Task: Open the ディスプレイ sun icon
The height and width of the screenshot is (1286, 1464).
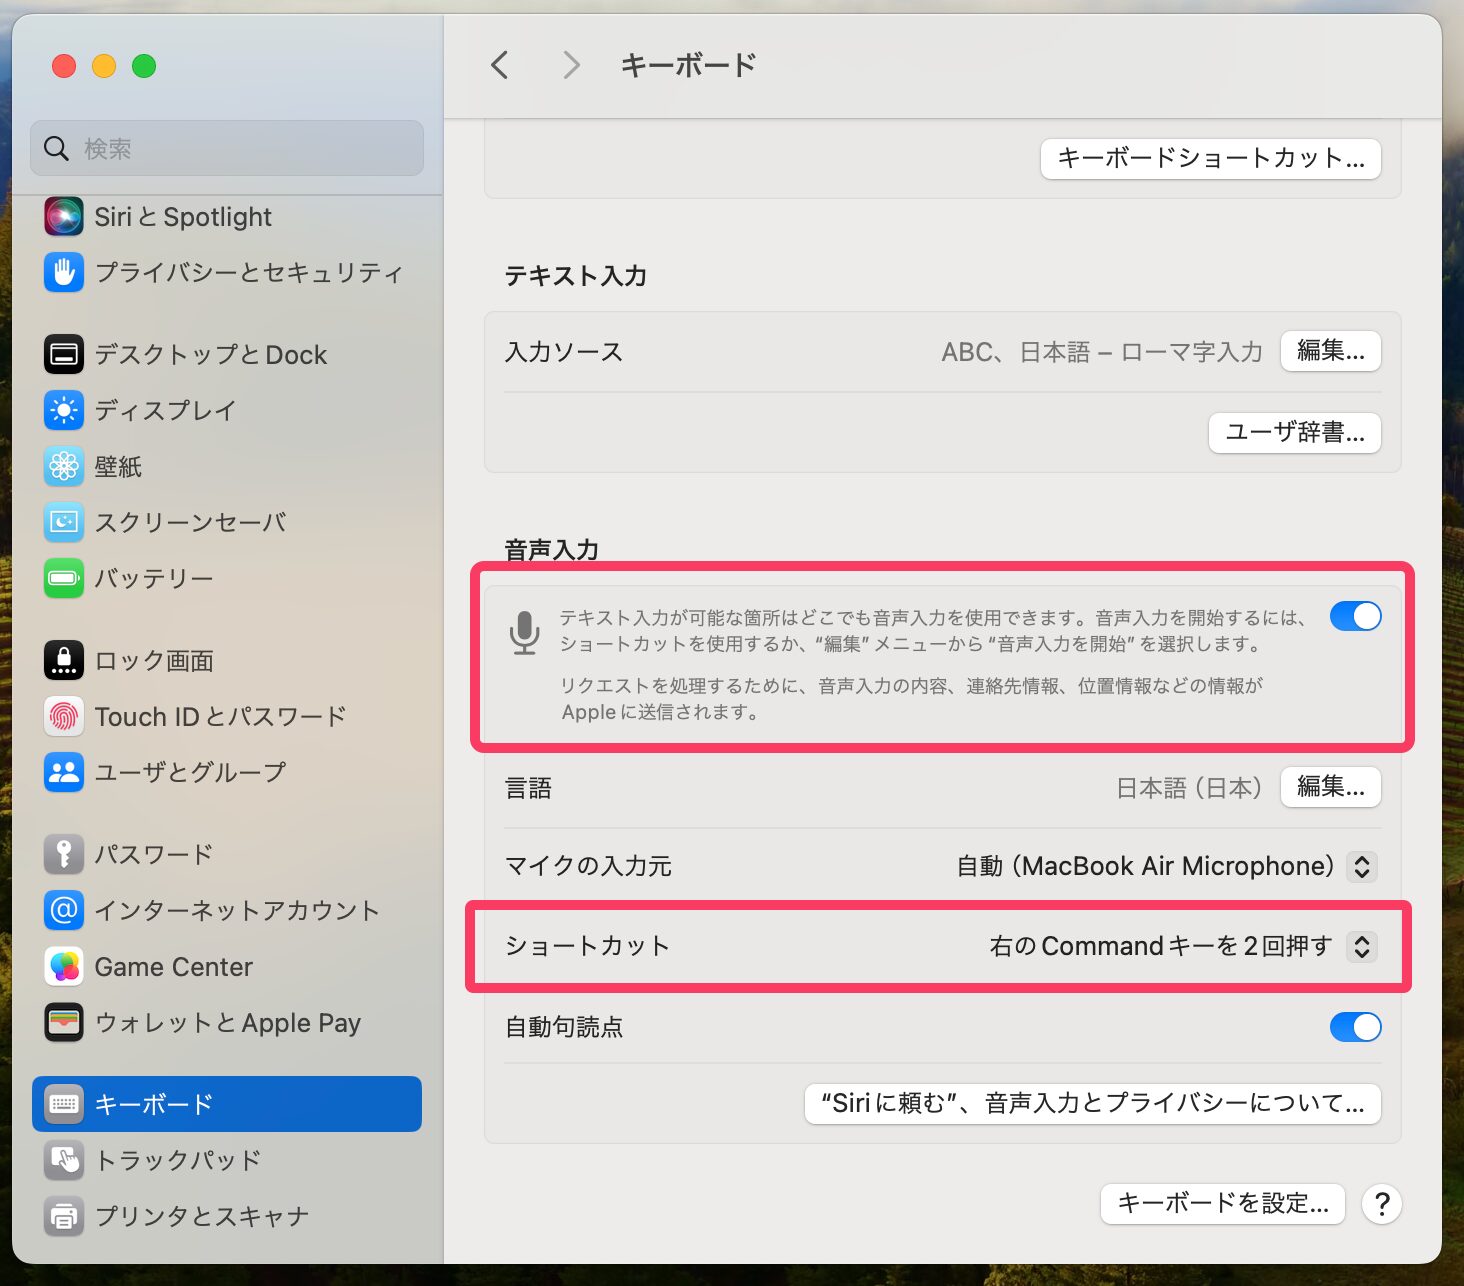Action: pyautogui.click(x=64, y=411)
